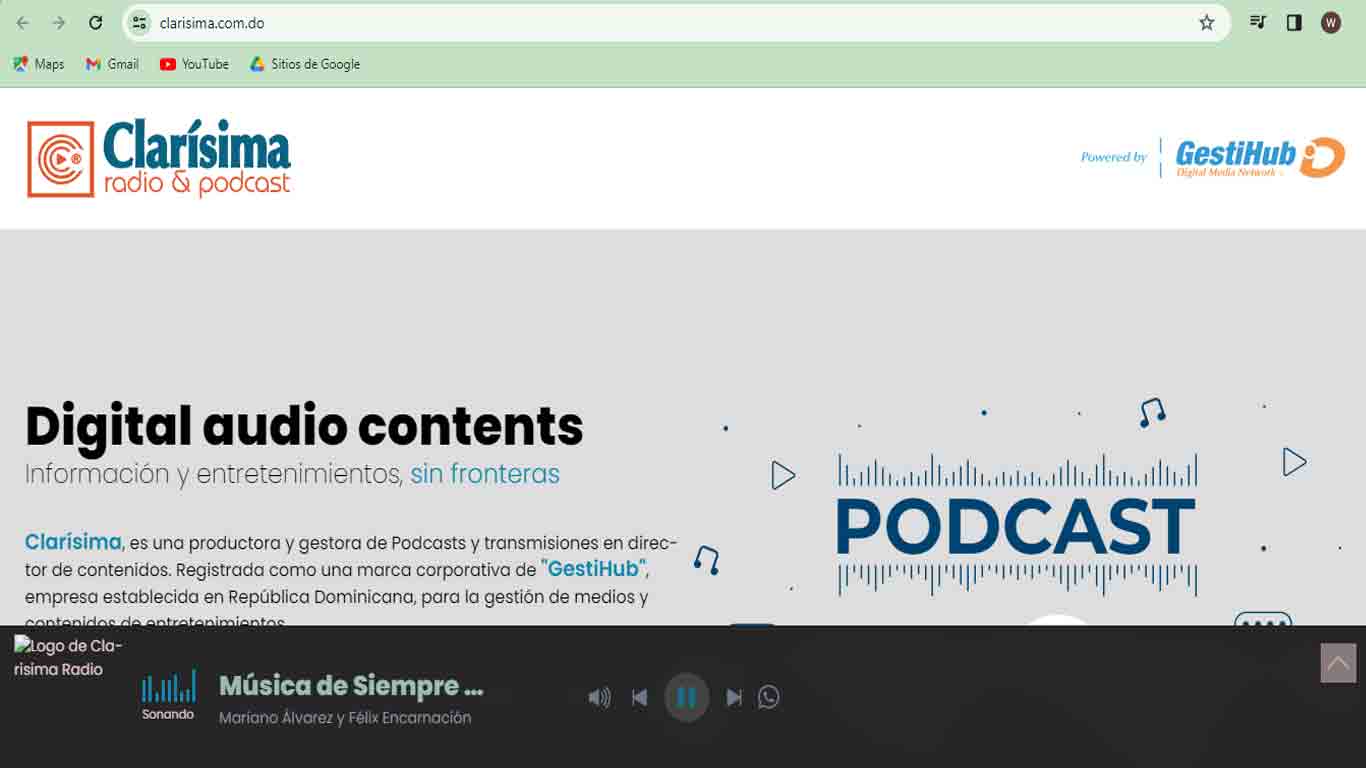Skip to previous track in player
Viewport: 1366px width, 768px height.
640,698
